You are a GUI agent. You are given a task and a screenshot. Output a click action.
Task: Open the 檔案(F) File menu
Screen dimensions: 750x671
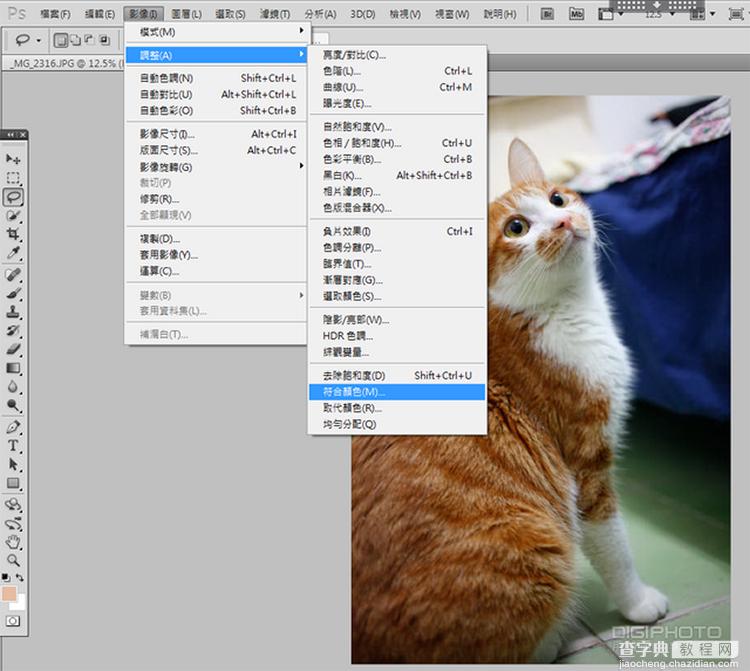tap(55, 14)
